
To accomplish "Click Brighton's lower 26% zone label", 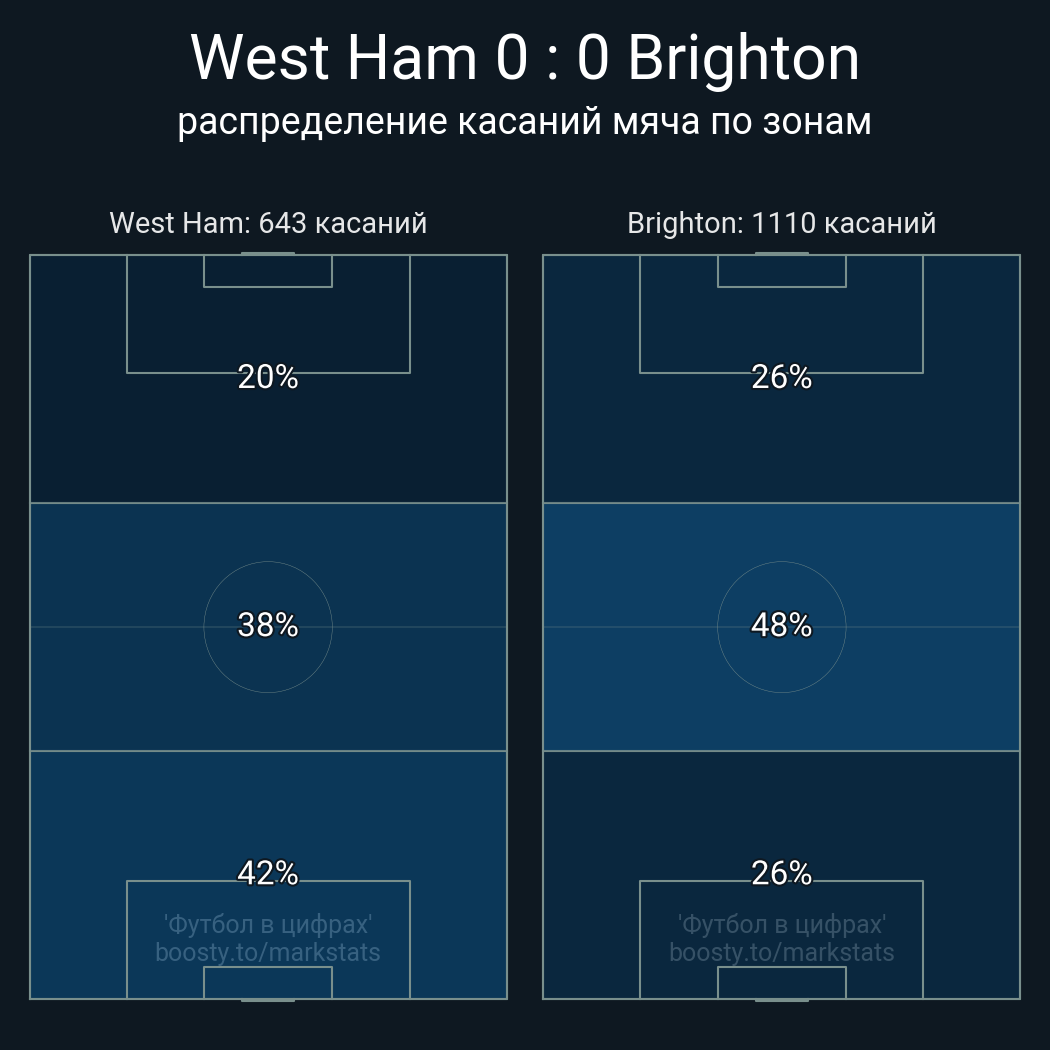I will (x=781, y=873).
